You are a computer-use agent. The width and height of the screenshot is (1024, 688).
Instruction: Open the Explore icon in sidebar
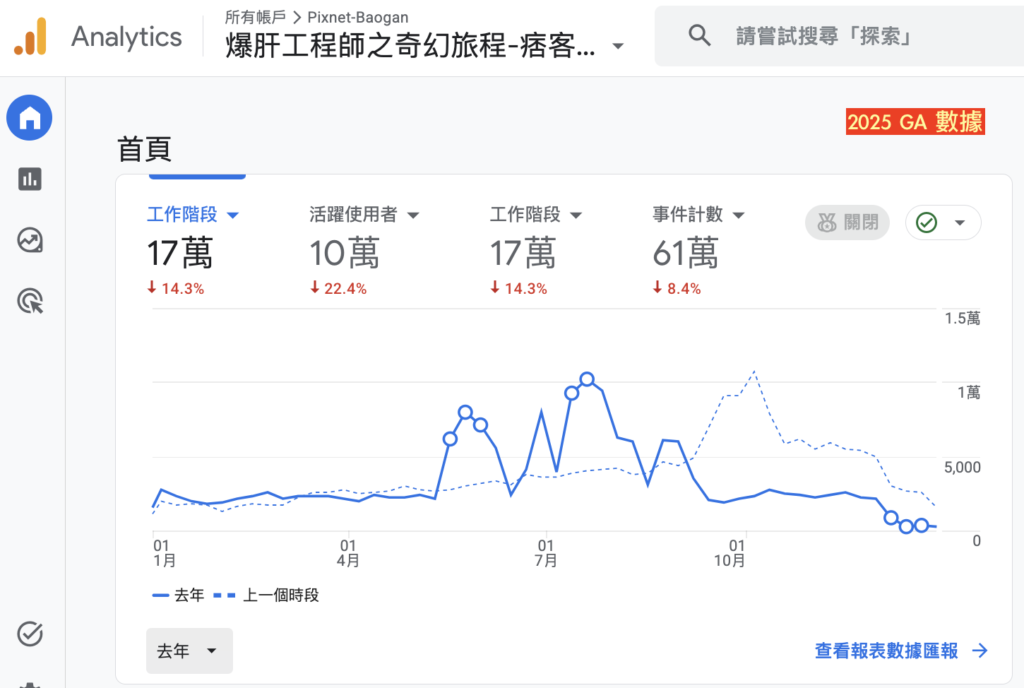[x=29, y=240]
